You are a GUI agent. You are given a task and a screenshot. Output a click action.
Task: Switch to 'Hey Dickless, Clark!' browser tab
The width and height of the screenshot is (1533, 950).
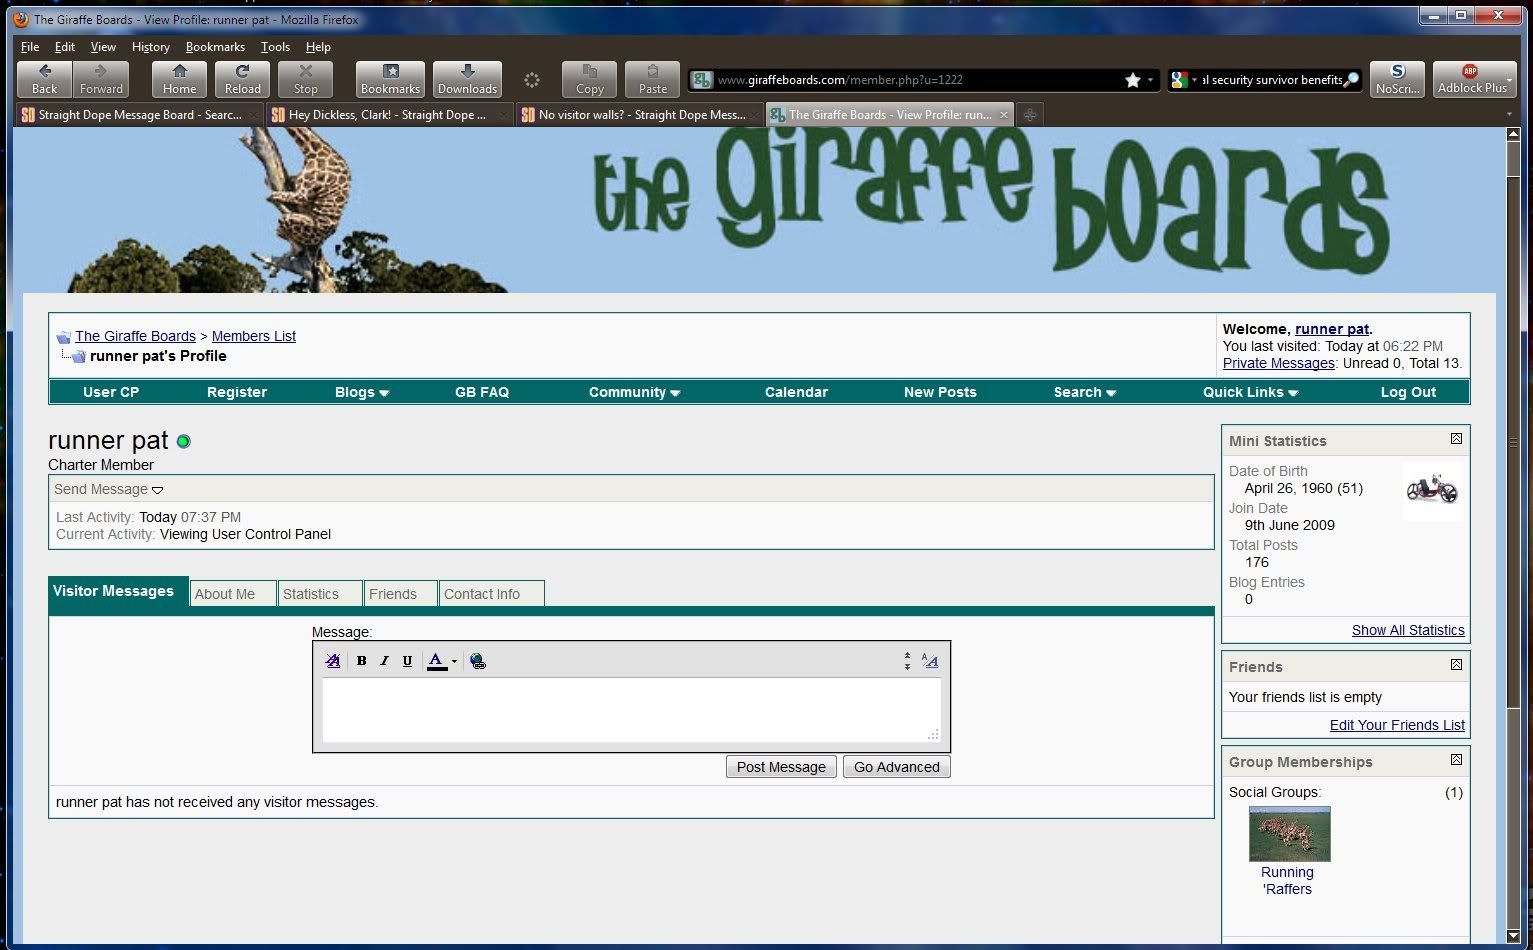390,115
